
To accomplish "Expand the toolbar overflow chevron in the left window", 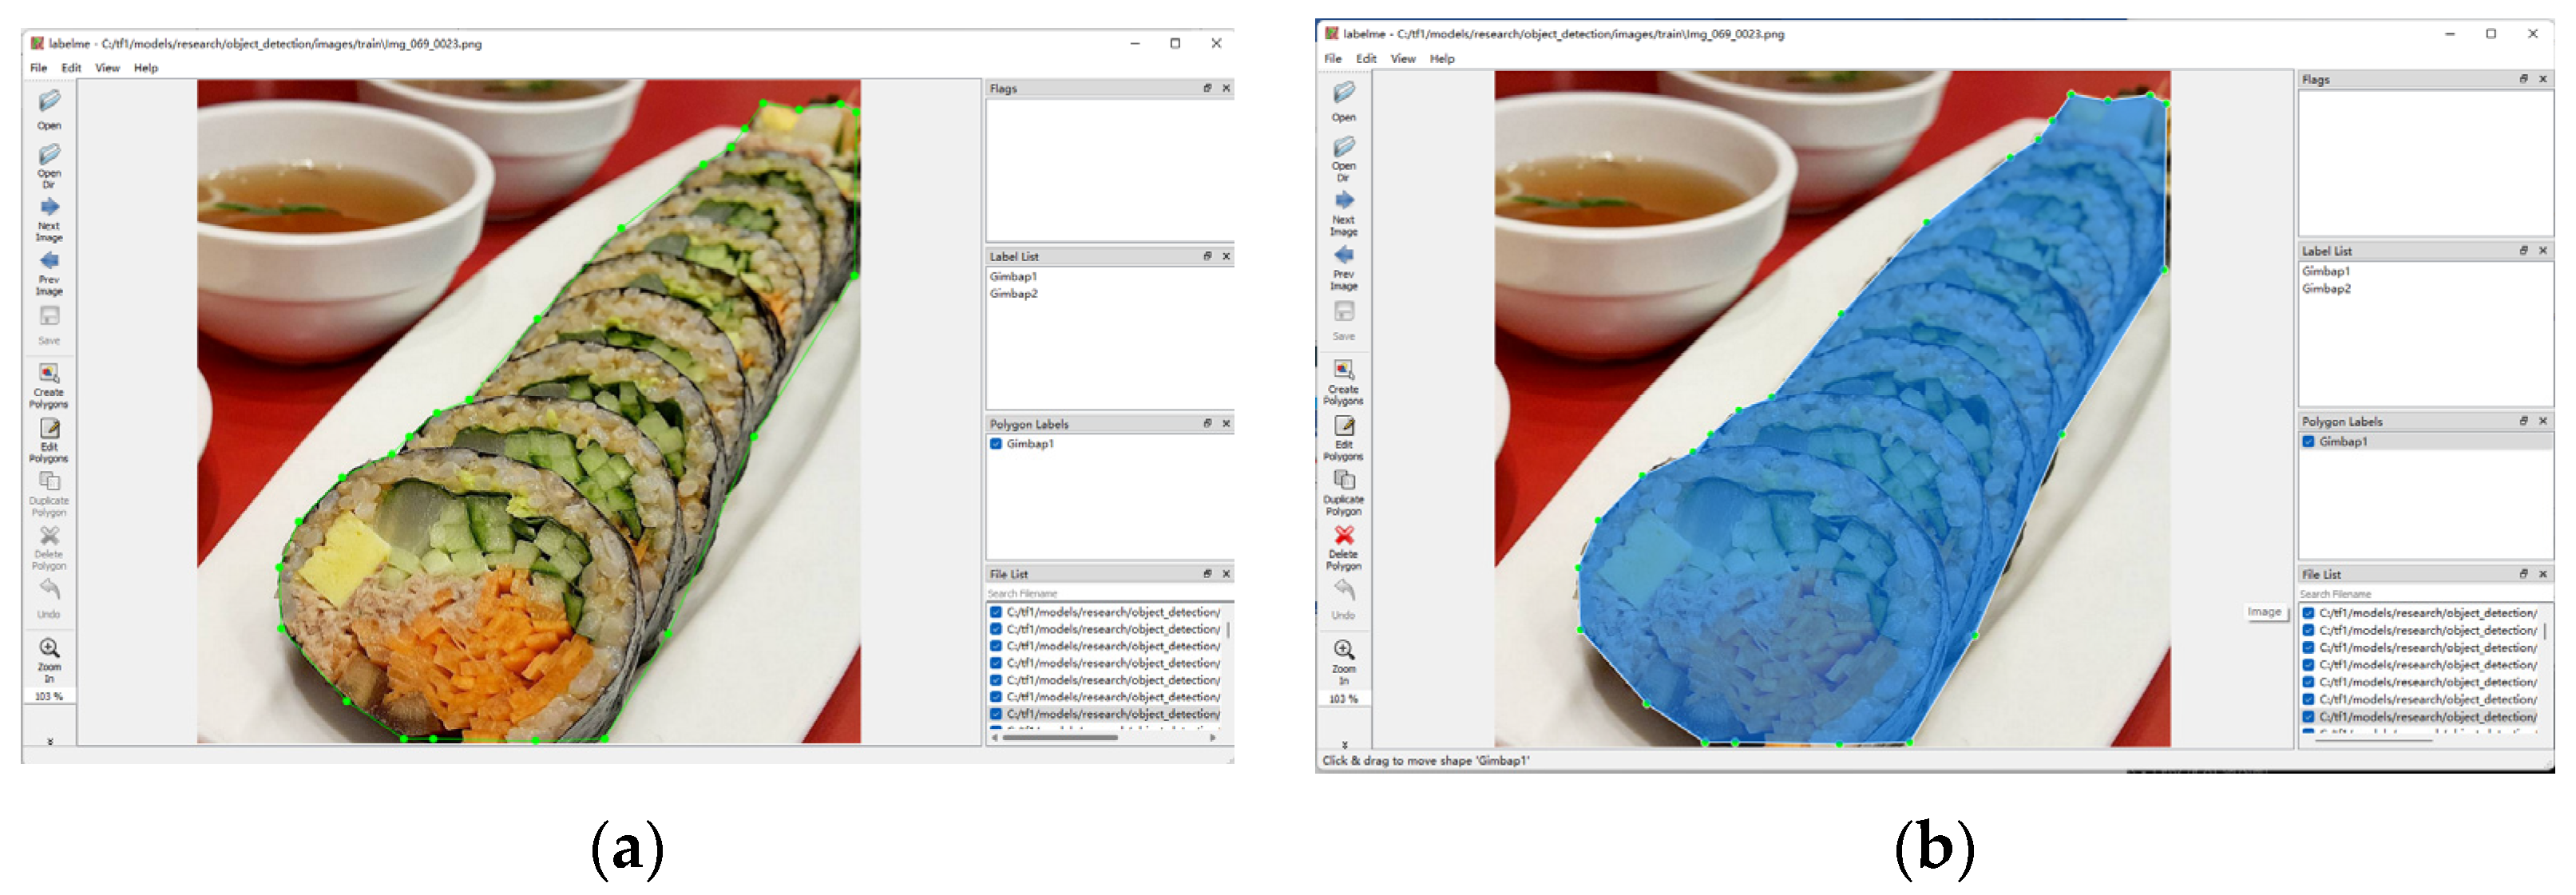I will tap(50, 741).
